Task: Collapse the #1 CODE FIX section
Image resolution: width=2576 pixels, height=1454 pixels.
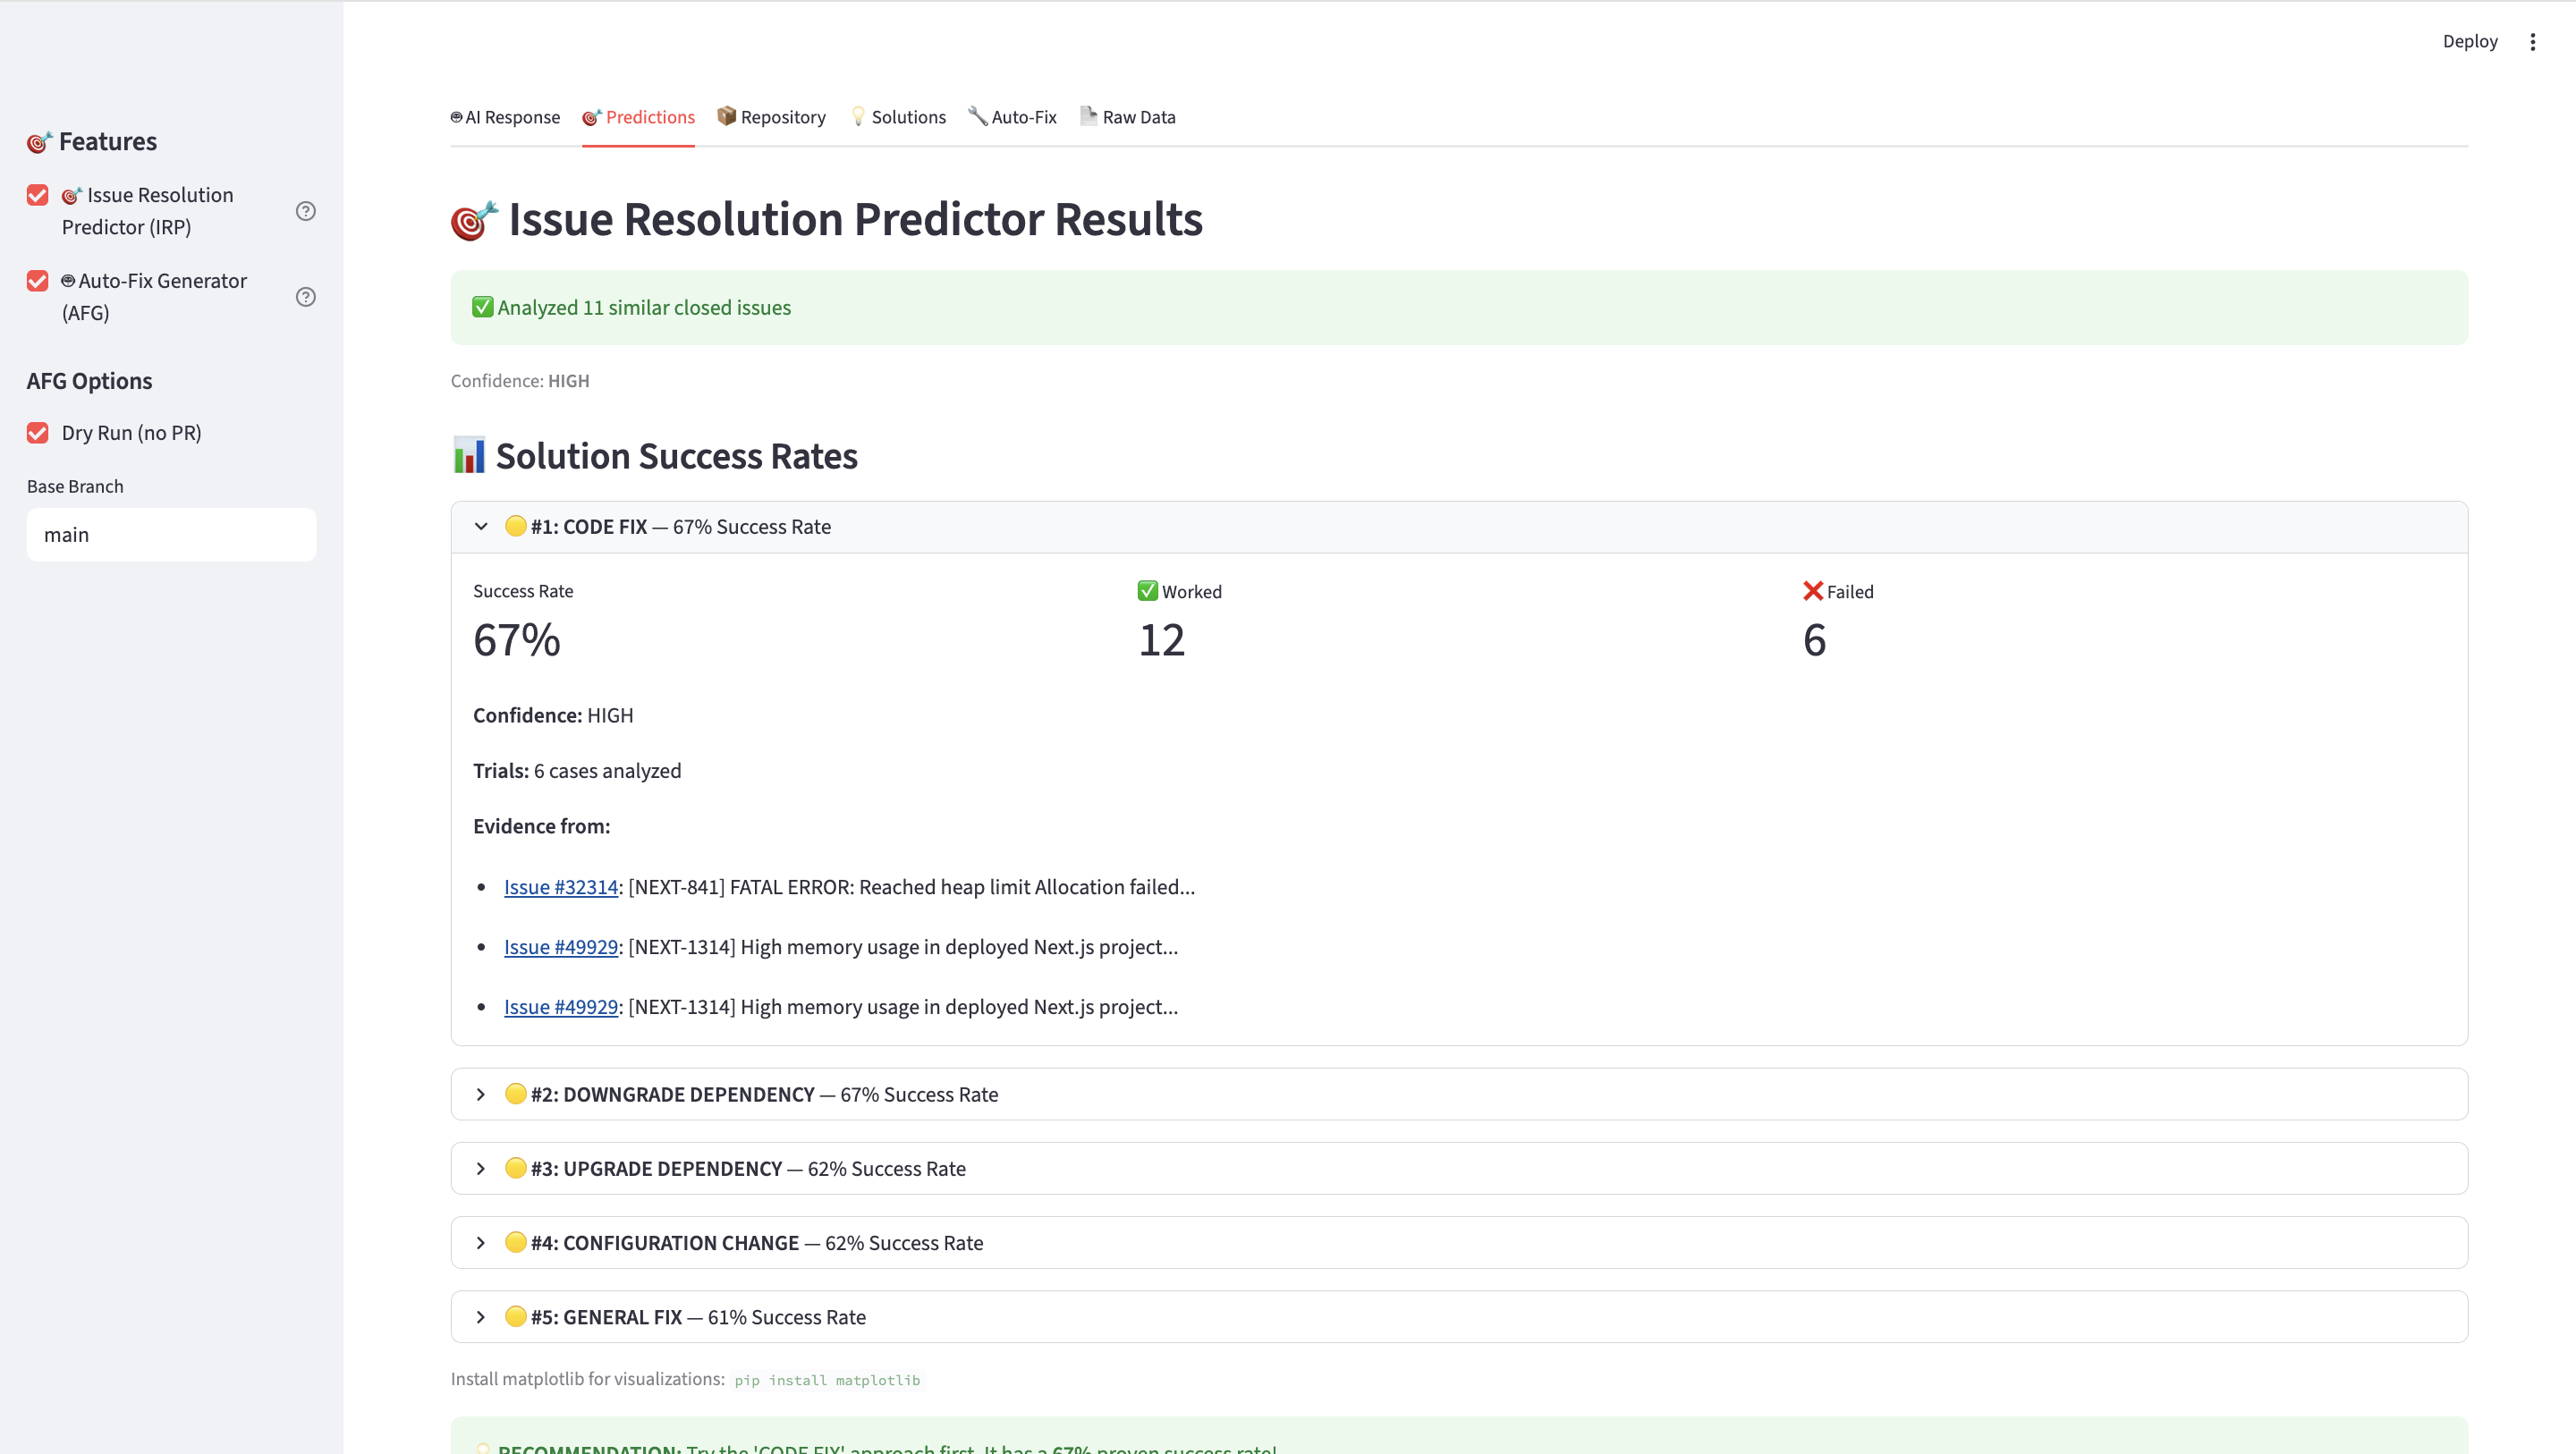Action: pos(481,527)
